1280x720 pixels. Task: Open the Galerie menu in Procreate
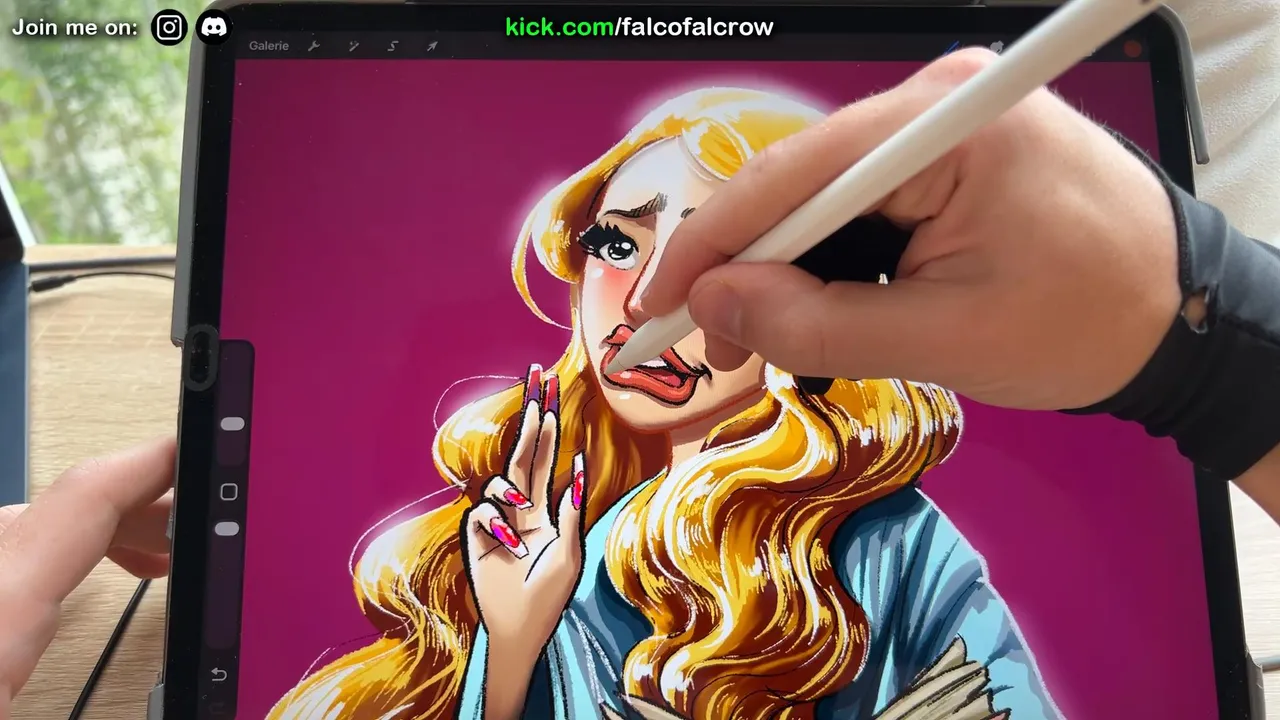[x=269, y=46]
